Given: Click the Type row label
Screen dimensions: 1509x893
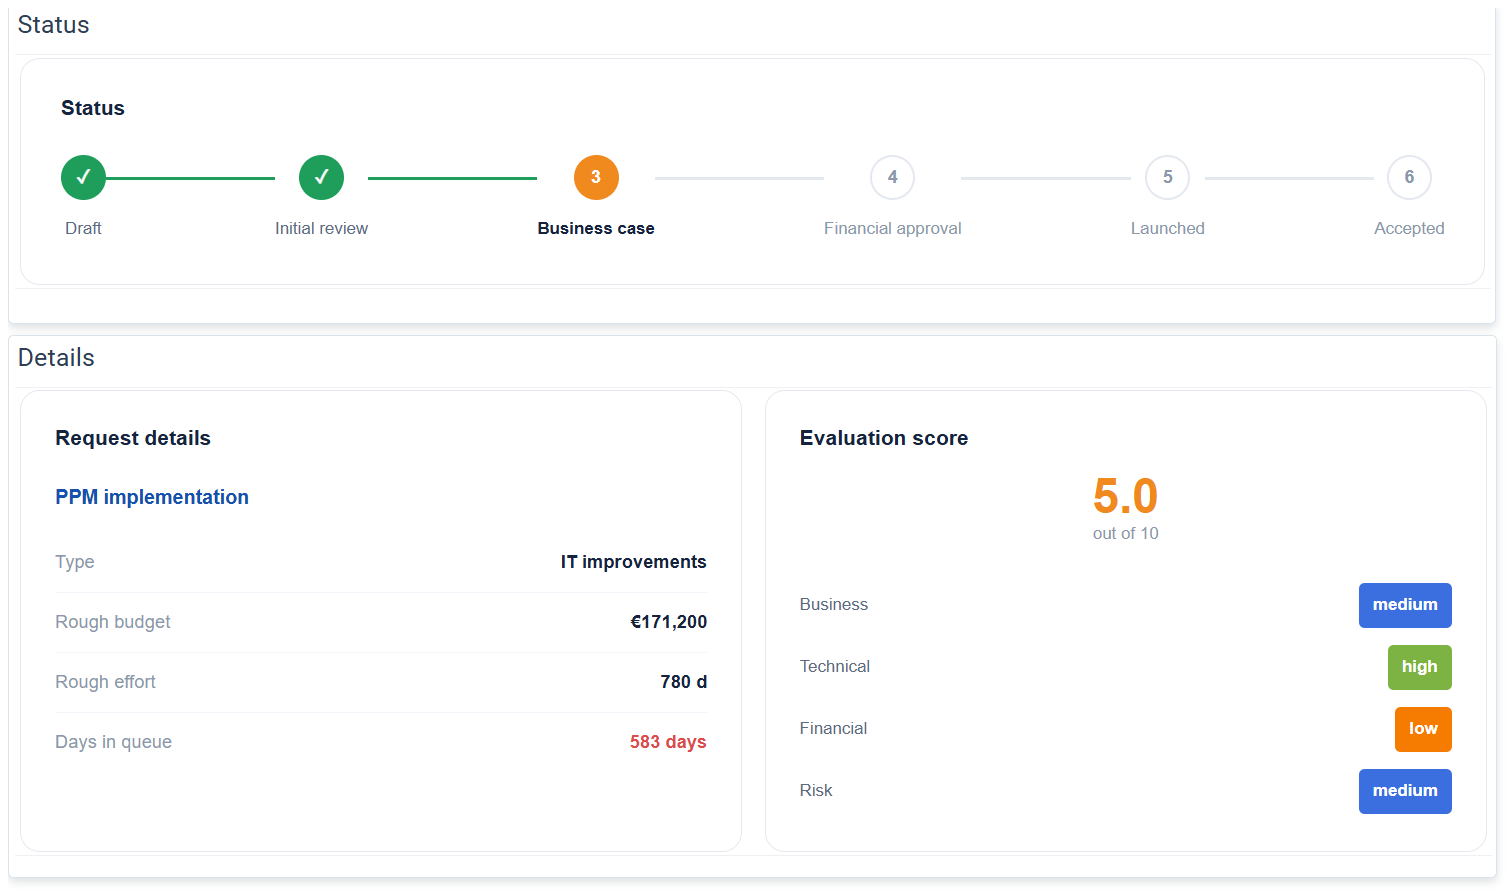Looking at the screenshot, I should tap(75, 562).
